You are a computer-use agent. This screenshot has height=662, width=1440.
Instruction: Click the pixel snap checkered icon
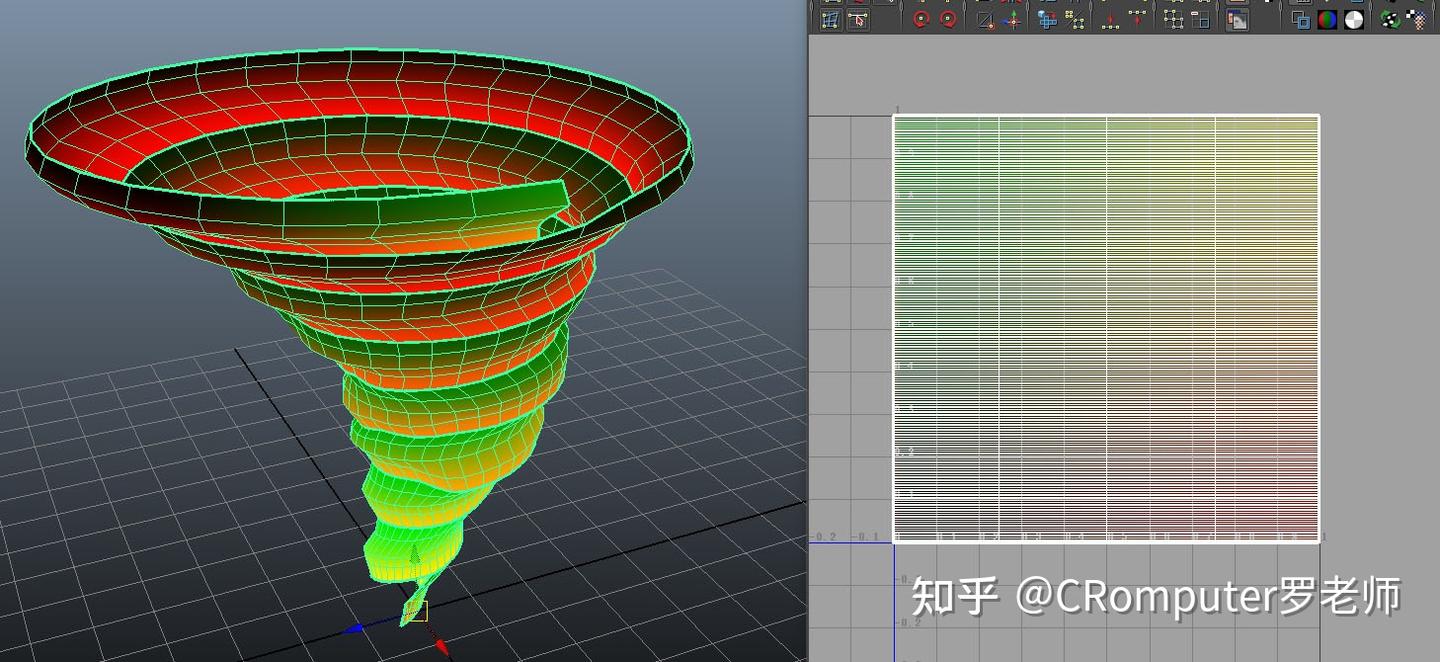pyautogui.click(x=1418, y=20)
